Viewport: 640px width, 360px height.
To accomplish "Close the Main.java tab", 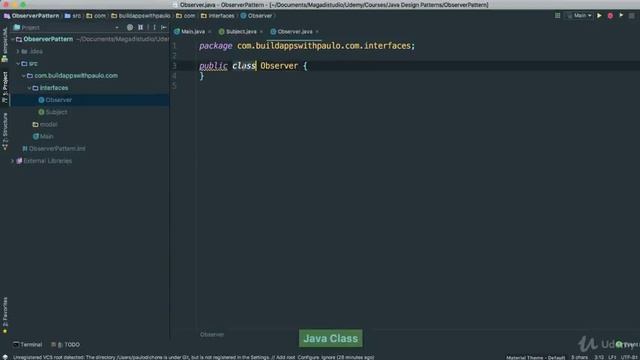I will tap(210, 32).
